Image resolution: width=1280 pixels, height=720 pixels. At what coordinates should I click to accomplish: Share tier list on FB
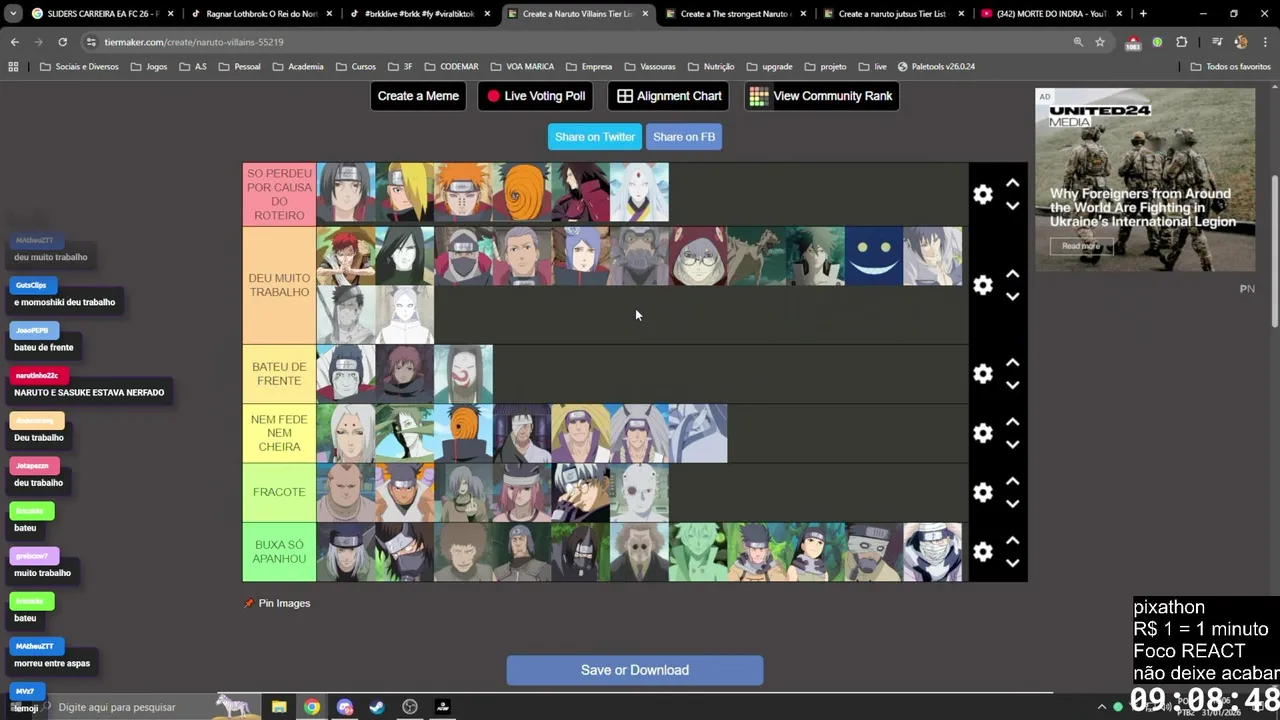[x=684, y=137]
